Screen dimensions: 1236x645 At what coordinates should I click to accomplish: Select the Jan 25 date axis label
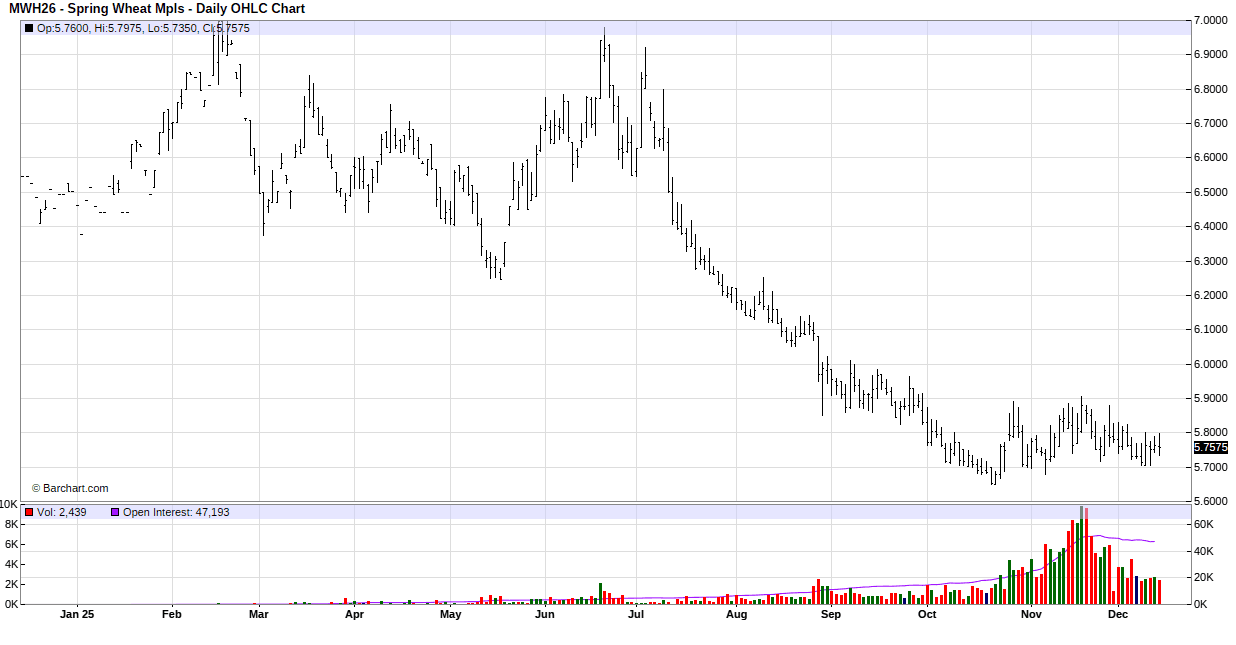pos(77,615)
